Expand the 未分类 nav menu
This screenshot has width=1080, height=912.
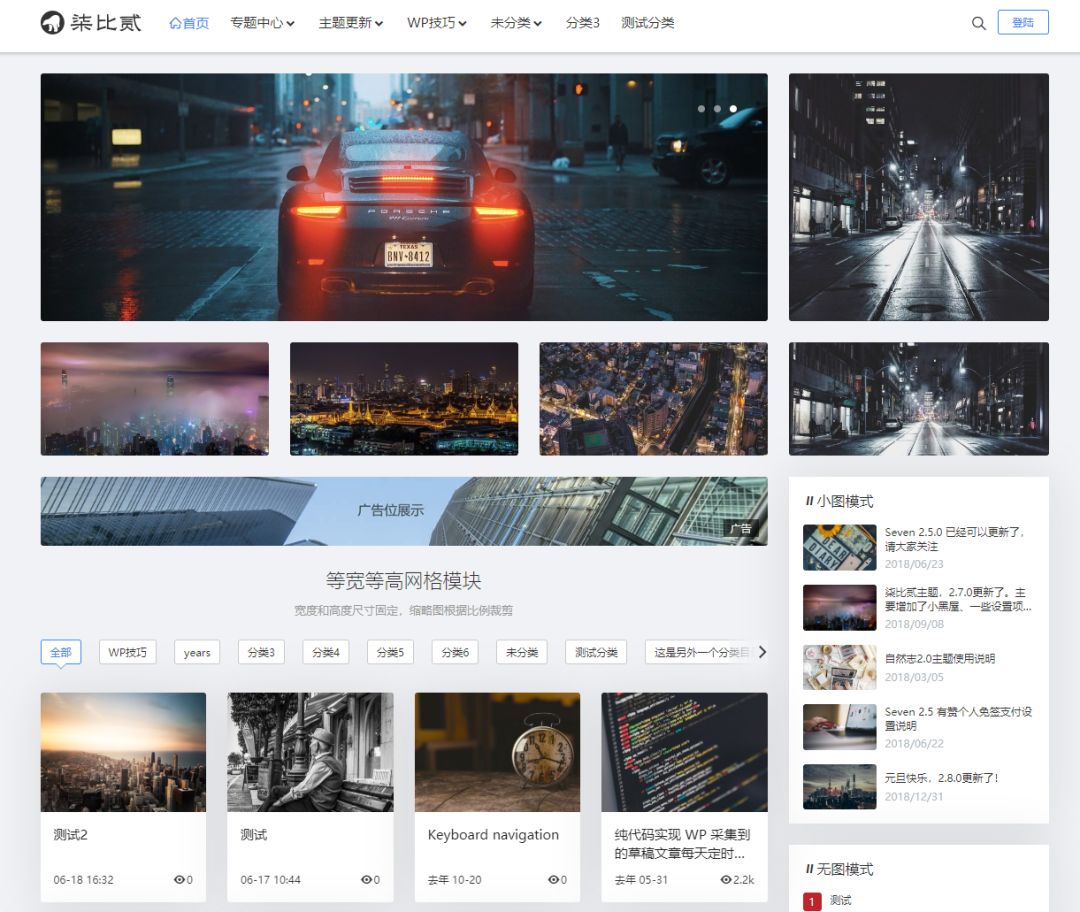(516, 23)
